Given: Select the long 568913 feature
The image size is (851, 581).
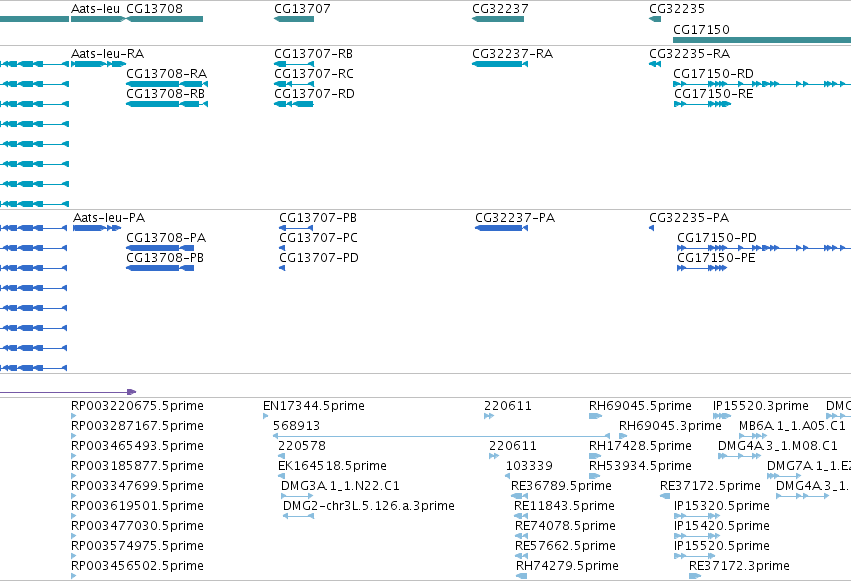Looking at the screenshot, I should [x=441, y=436].
